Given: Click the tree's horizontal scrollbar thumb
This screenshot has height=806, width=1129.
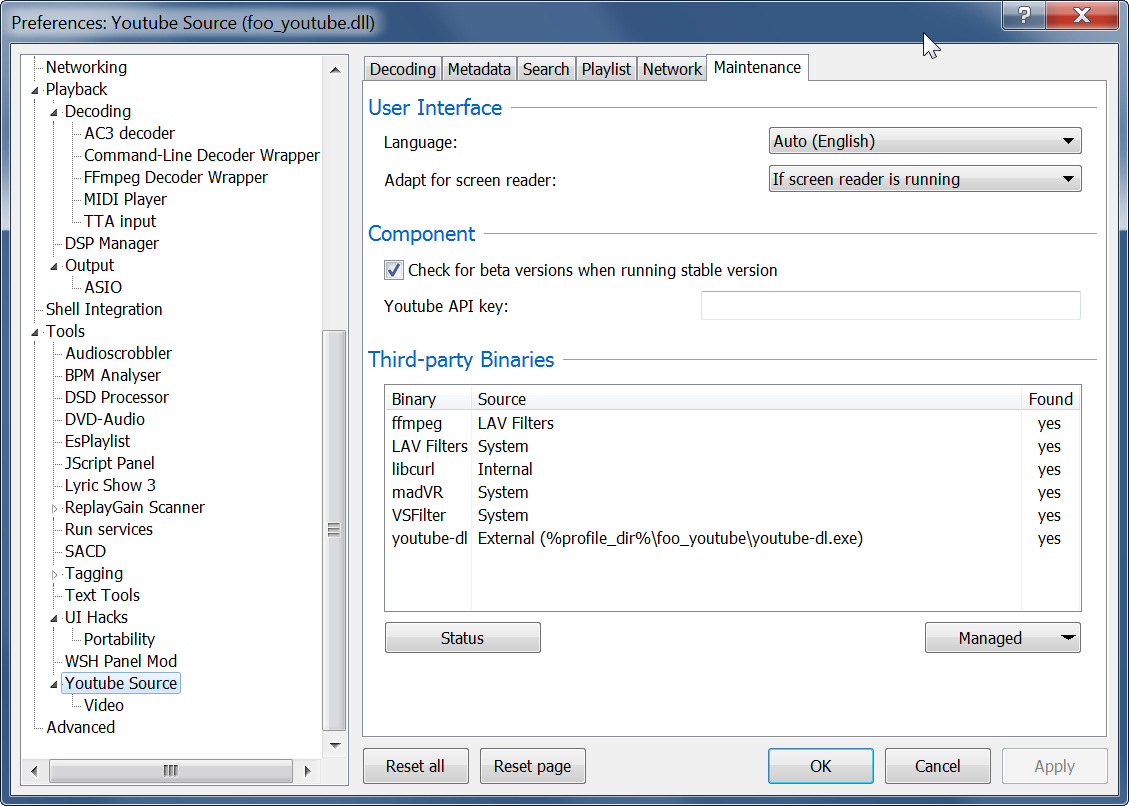Looking at the screenshot, I should coord(170,771).
